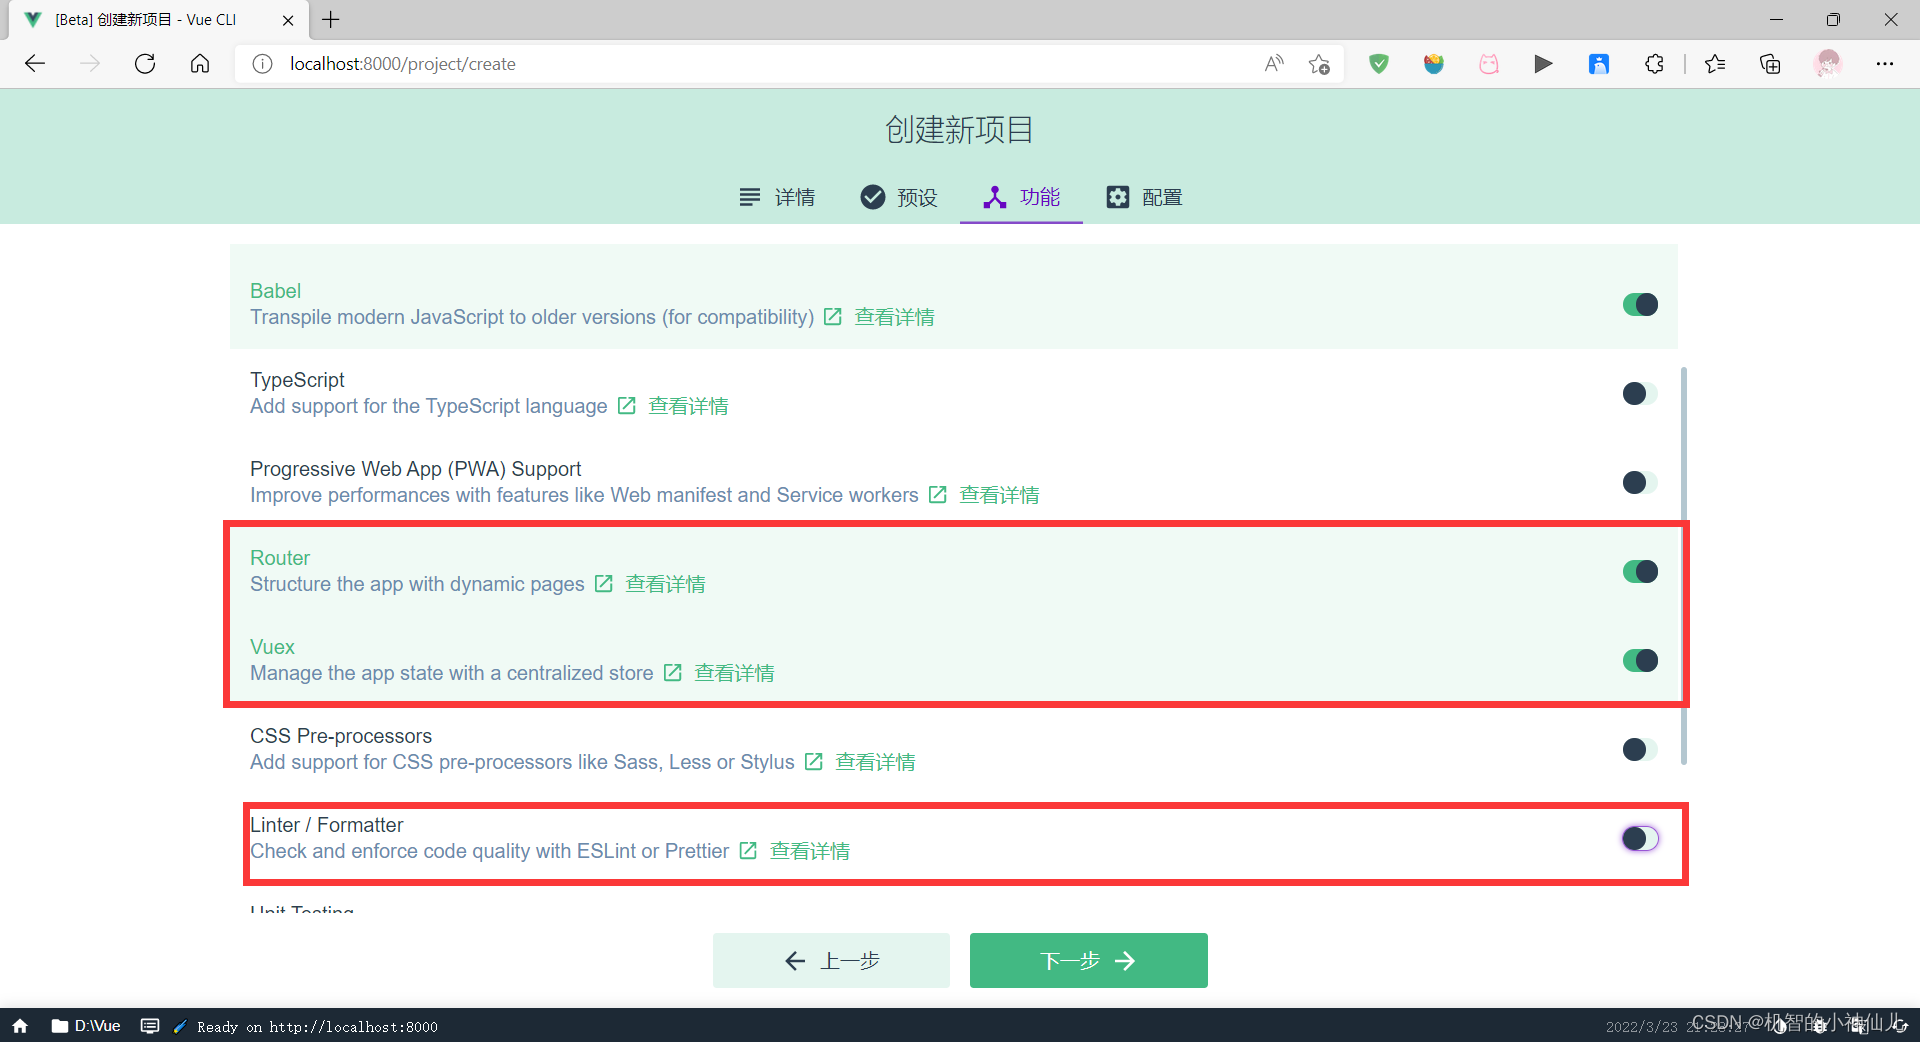The height and width of the screenshot is (1042, 1920).
Task: Toggle the Babel feature switch
Action: pos(1640,304)
